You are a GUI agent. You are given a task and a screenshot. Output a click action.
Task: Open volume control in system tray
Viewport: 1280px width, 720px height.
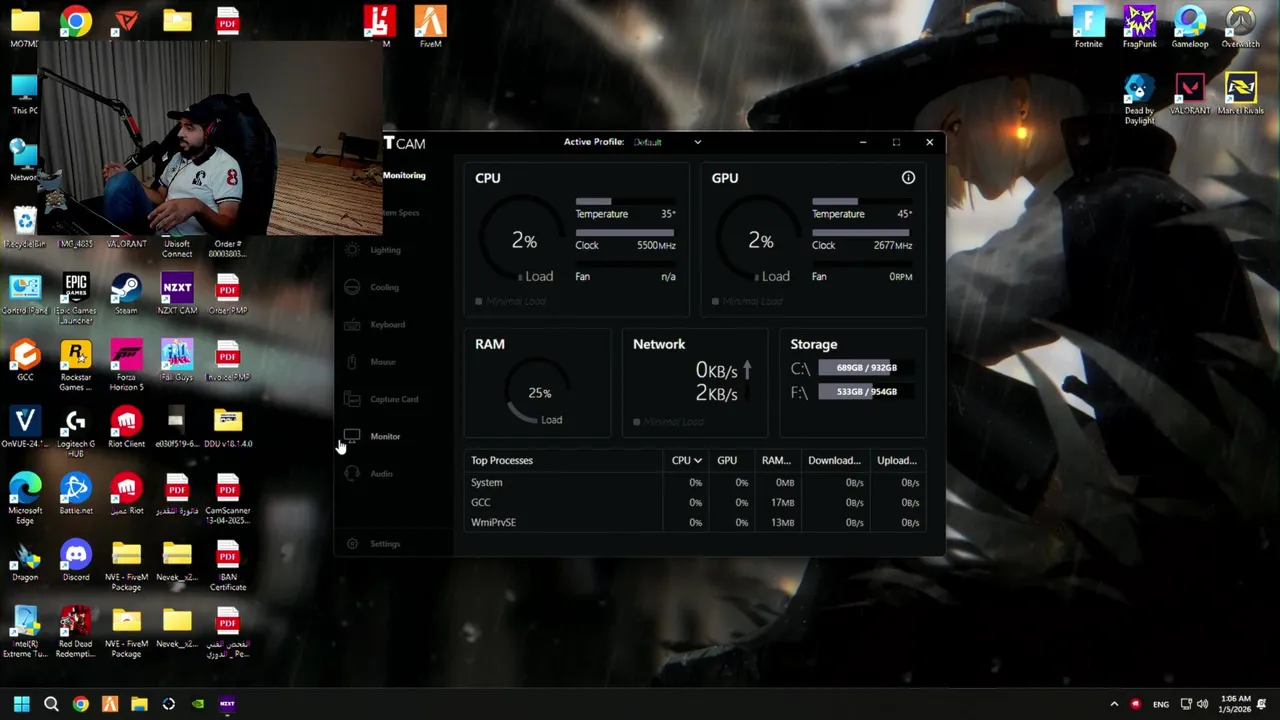1202,704
